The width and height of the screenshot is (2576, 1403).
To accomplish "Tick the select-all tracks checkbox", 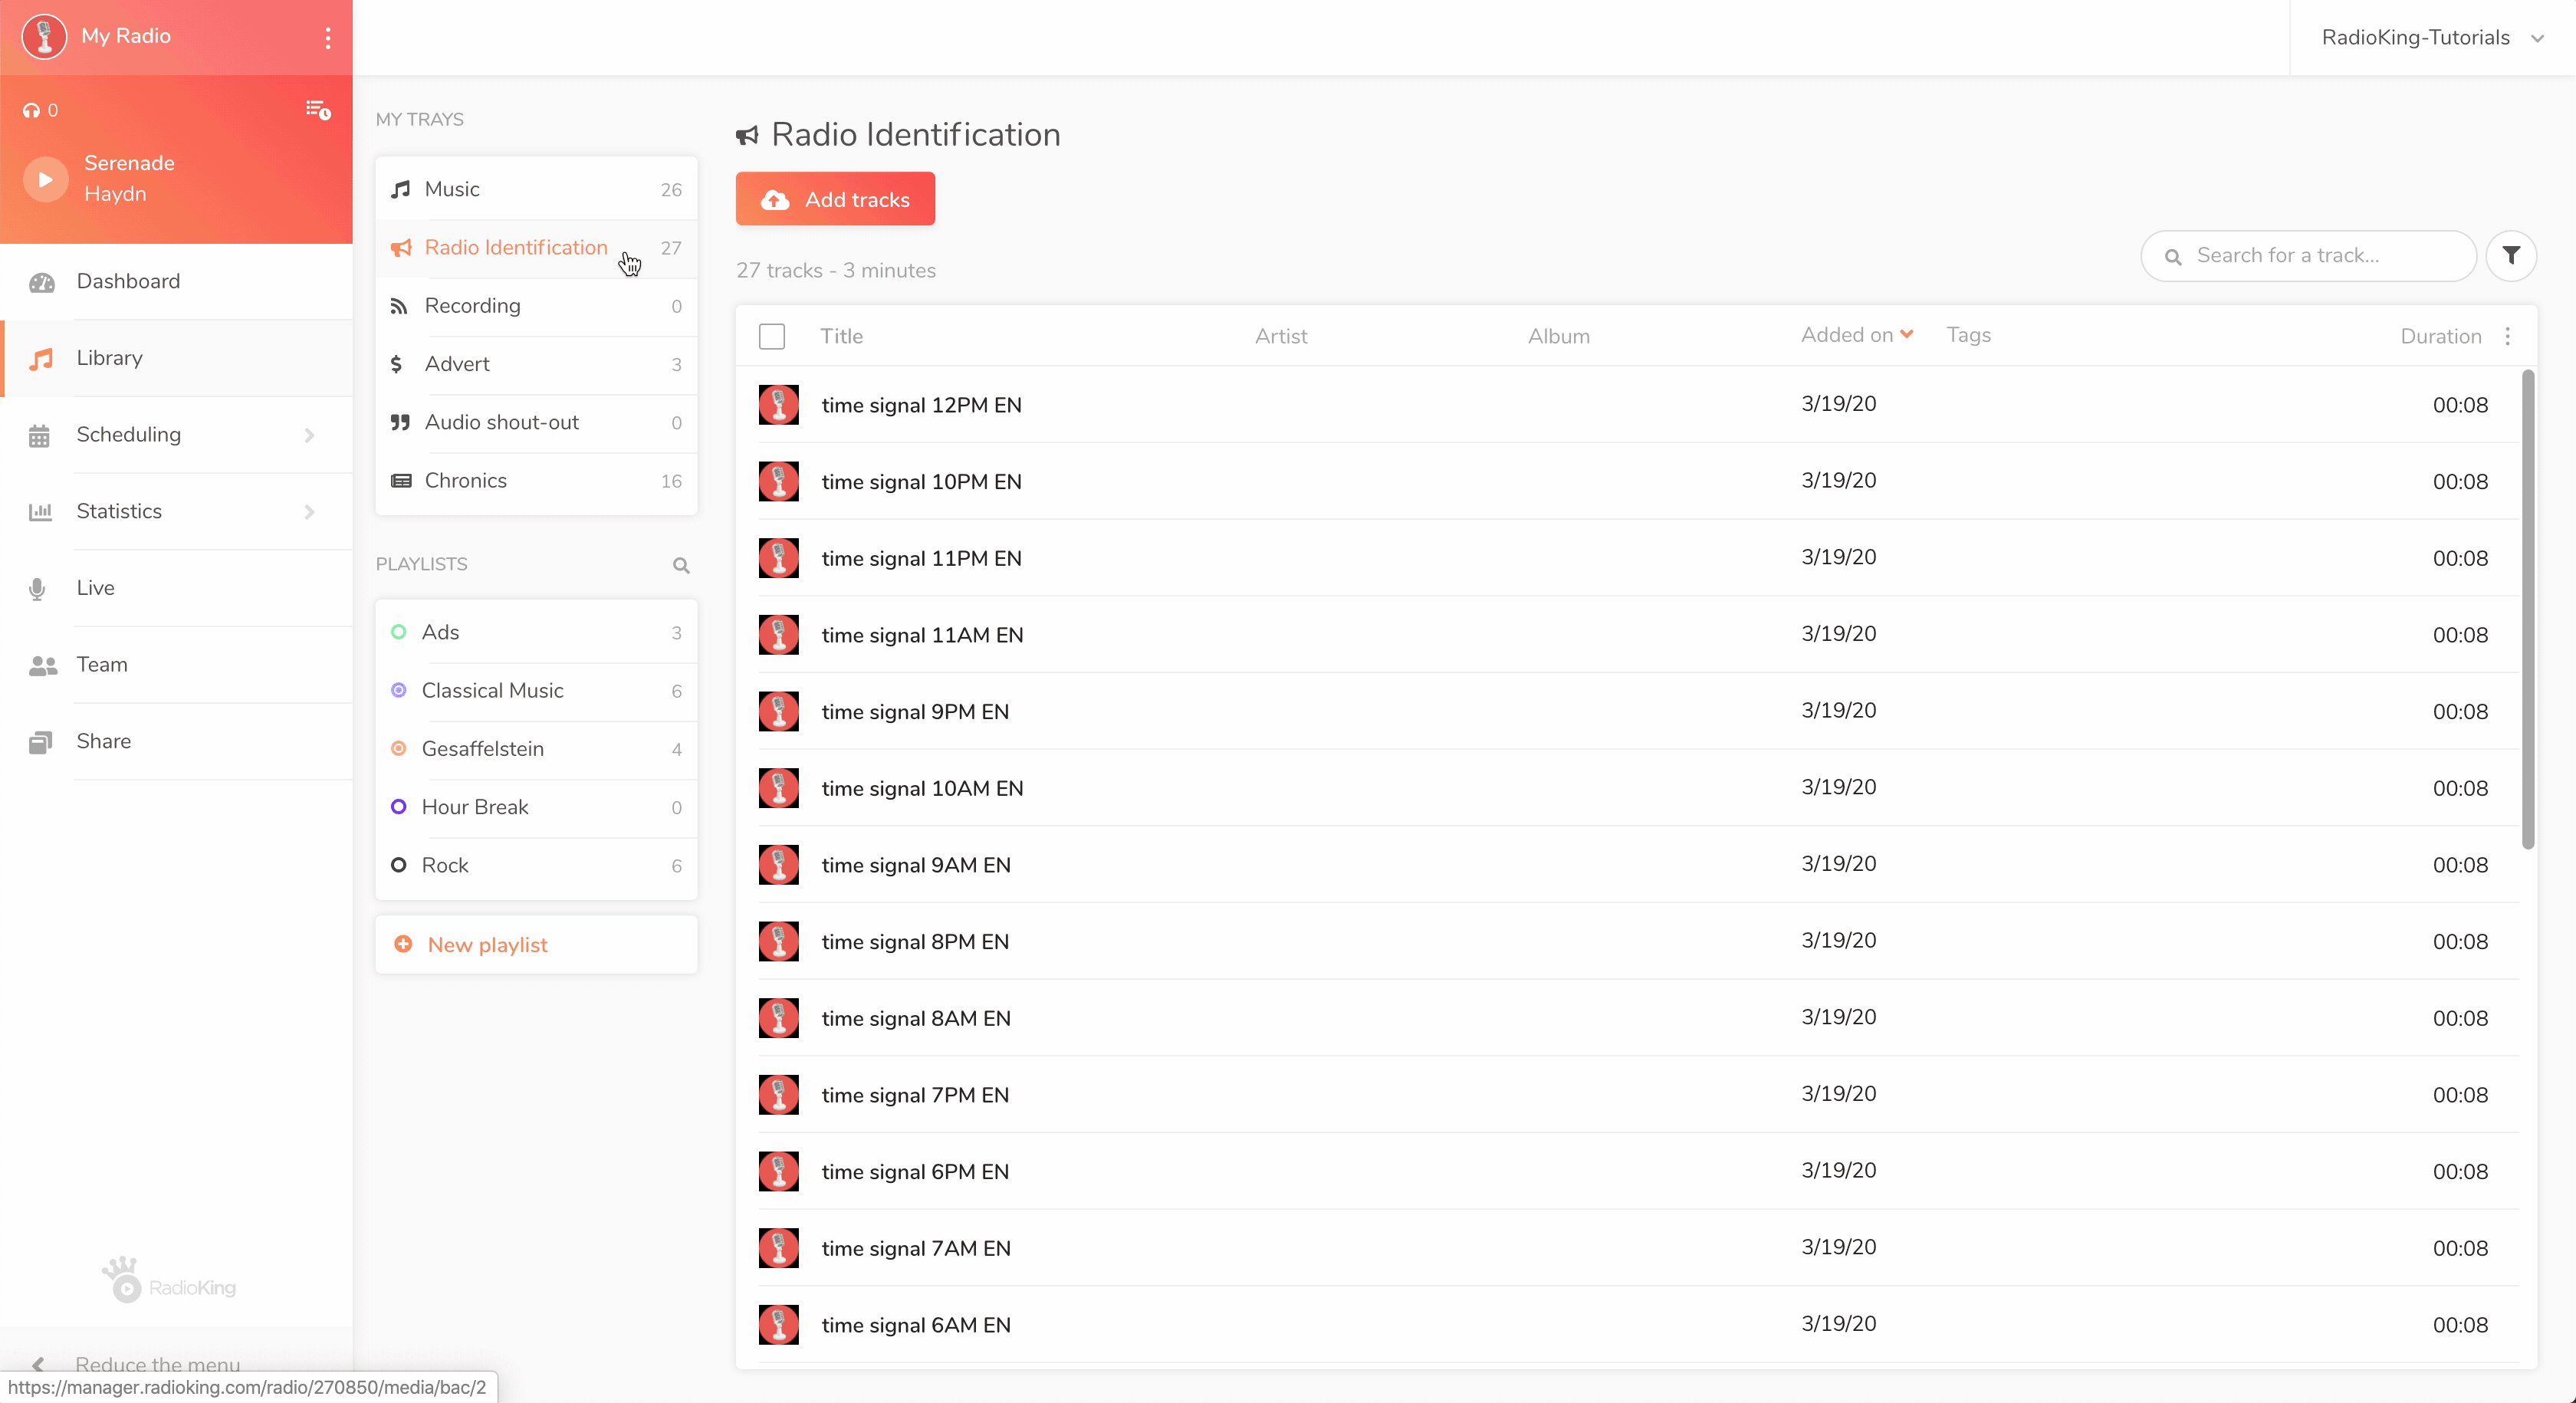I will coord(771,336).
